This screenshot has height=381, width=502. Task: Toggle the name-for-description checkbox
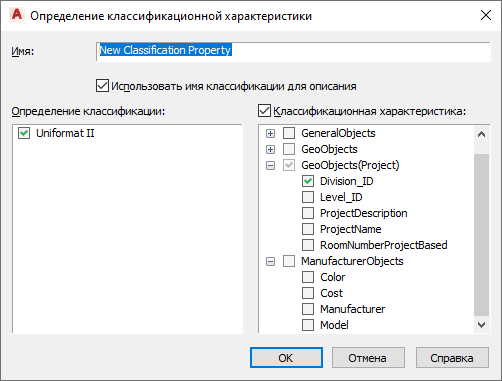coord(102,86)
